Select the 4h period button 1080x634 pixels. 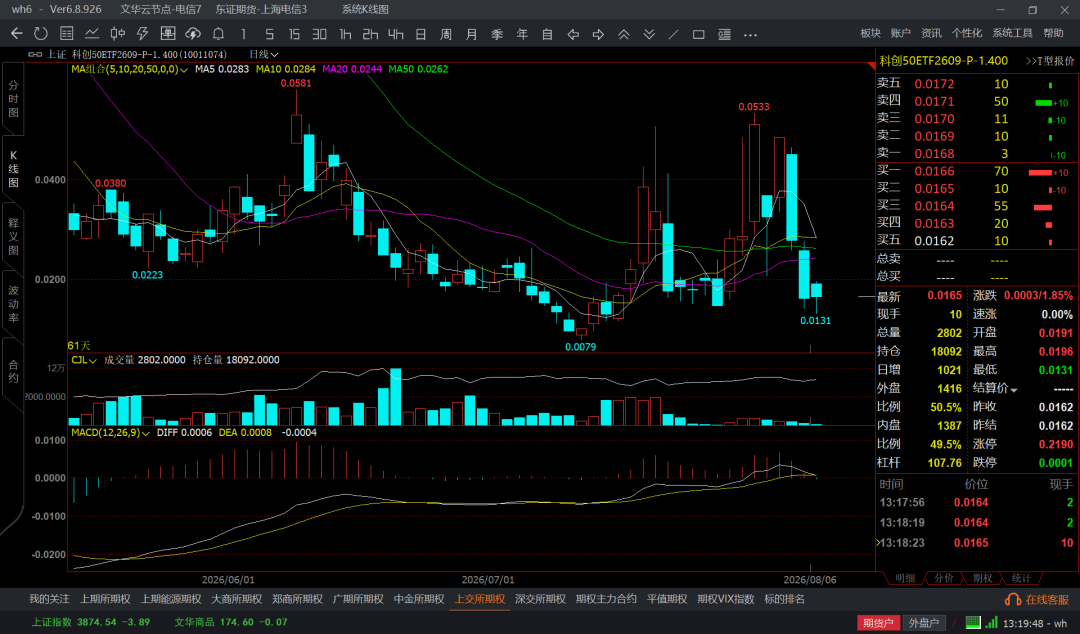[x=395, y=34]
